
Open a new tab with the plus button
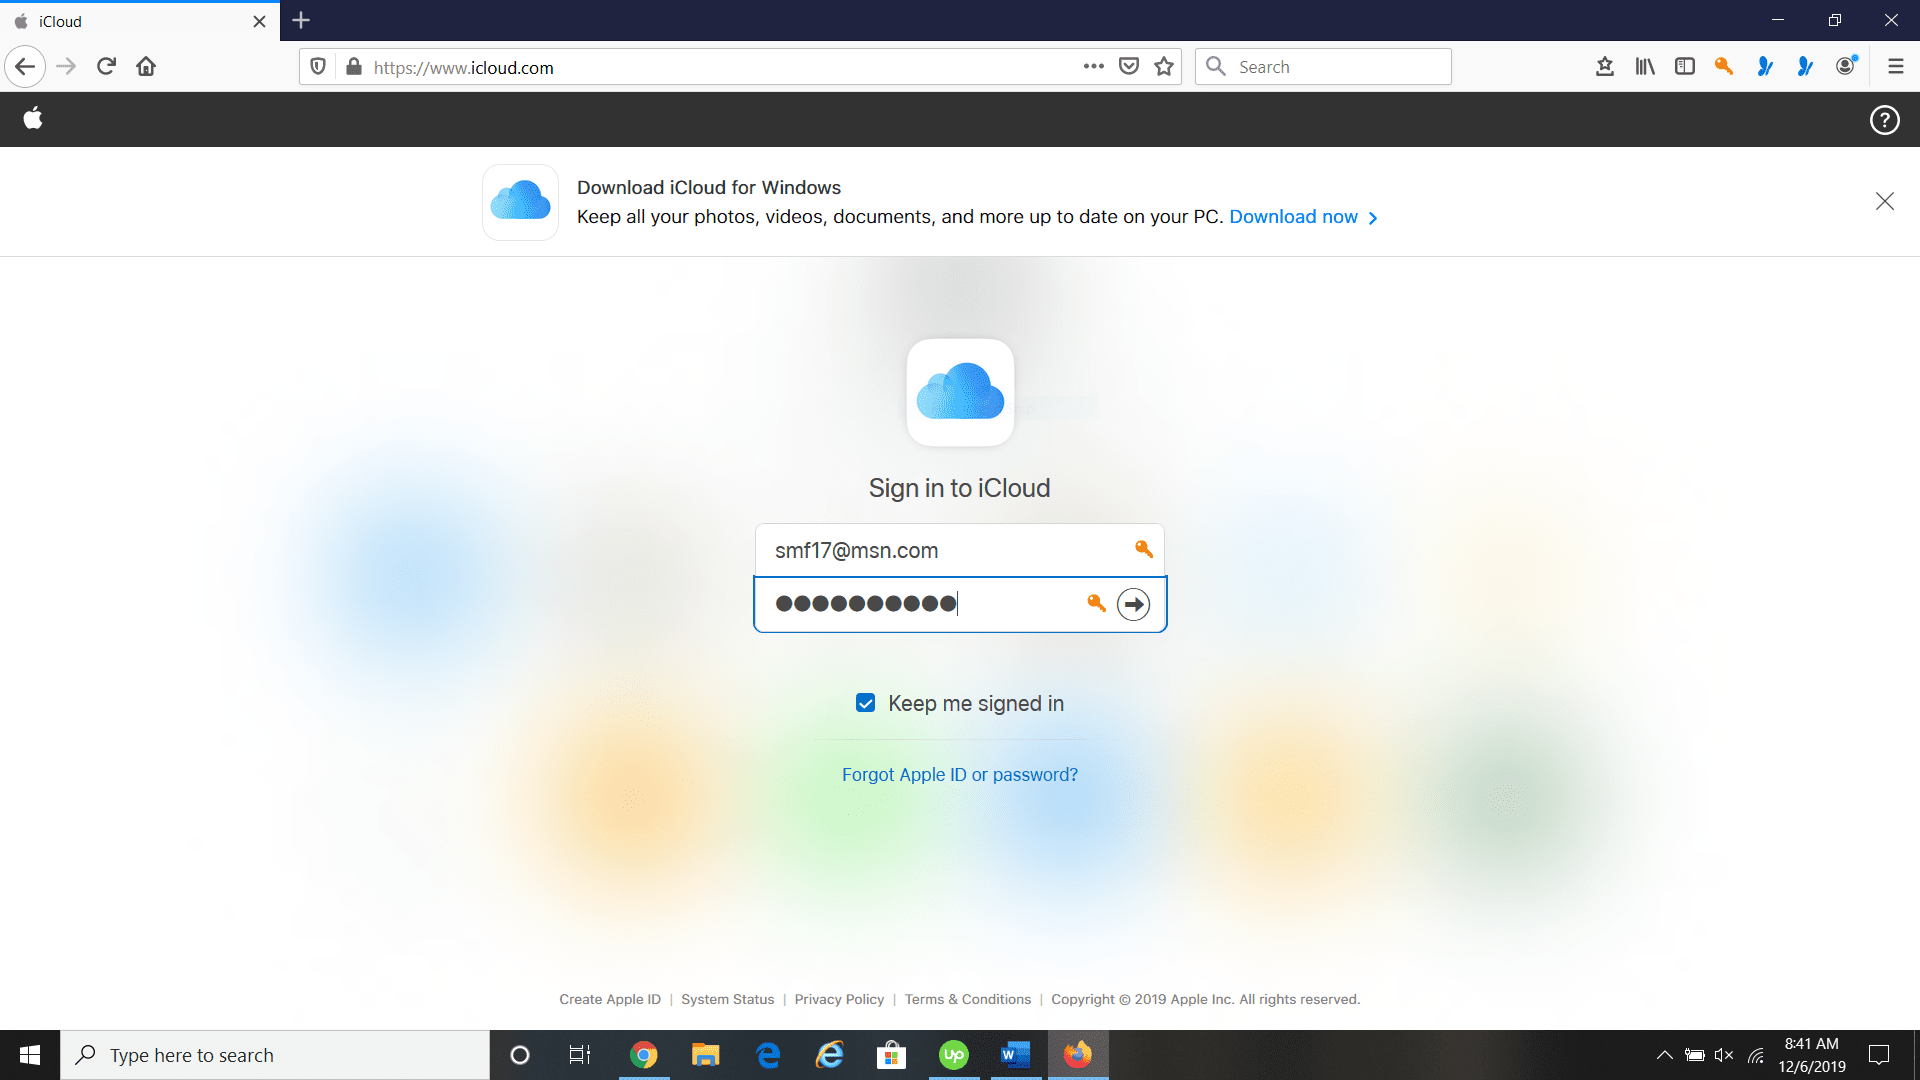click(x=301, y=20)
